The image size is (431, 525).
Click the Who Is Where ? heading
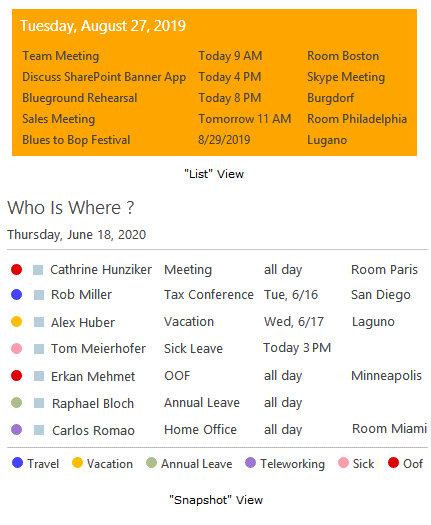pos(71,208)
